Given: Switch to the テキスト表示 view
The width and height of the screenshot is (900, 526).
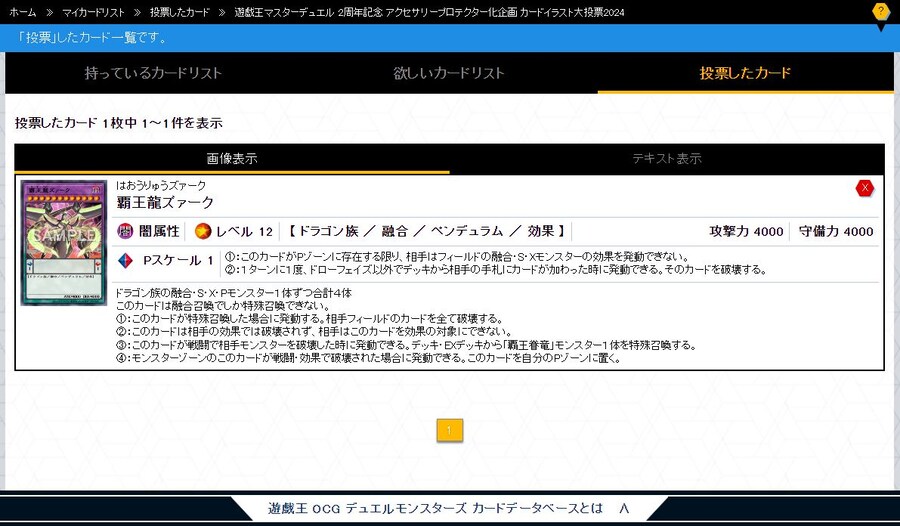Looking at the screenshot, I should click(667, 158).
